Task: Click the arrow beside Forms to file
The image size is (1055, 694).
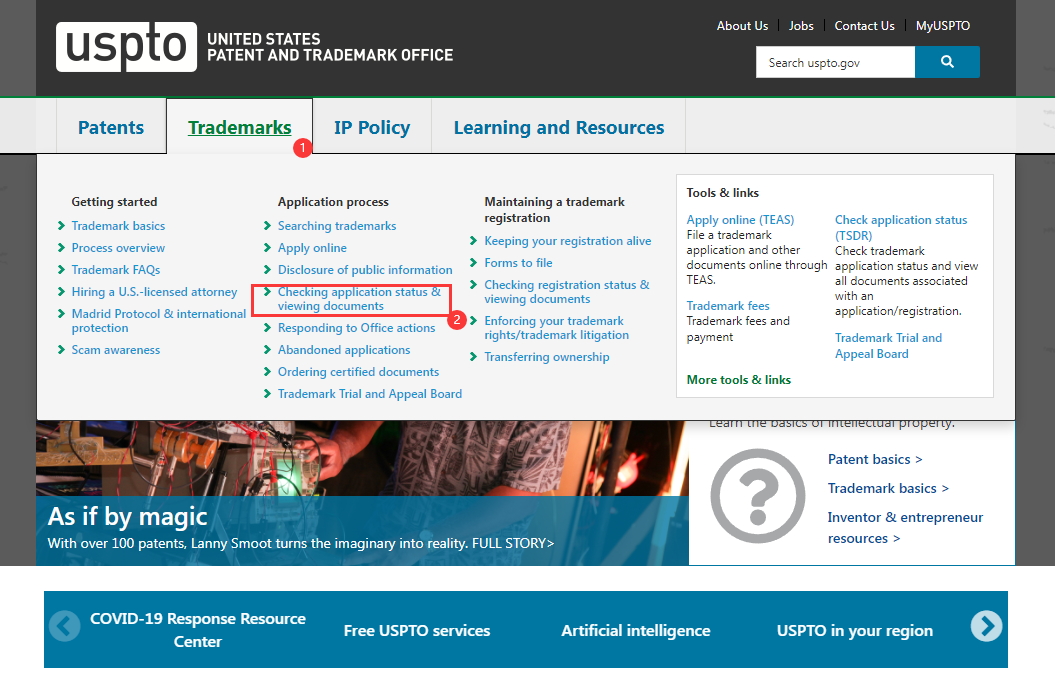Action: 474,263
